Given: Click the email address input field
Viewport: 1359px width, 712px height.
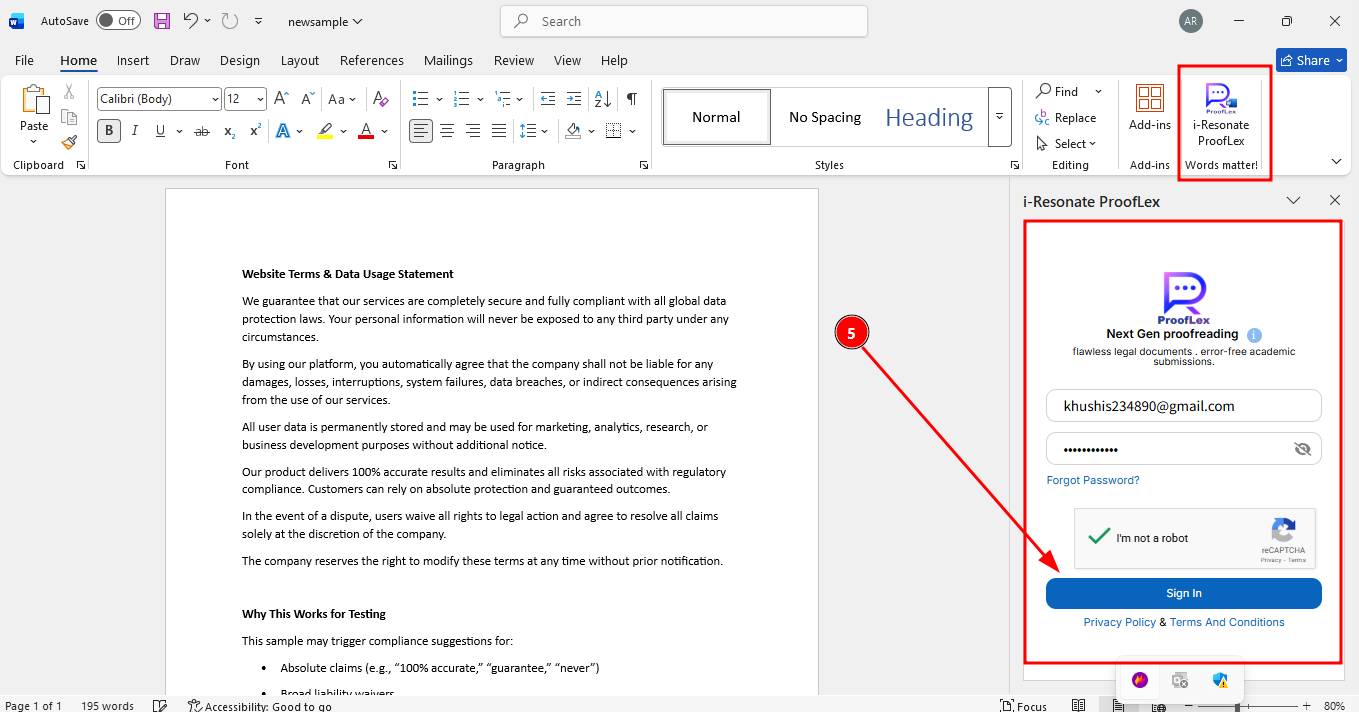Looking at the screenshot, I should coord(1183,406).
